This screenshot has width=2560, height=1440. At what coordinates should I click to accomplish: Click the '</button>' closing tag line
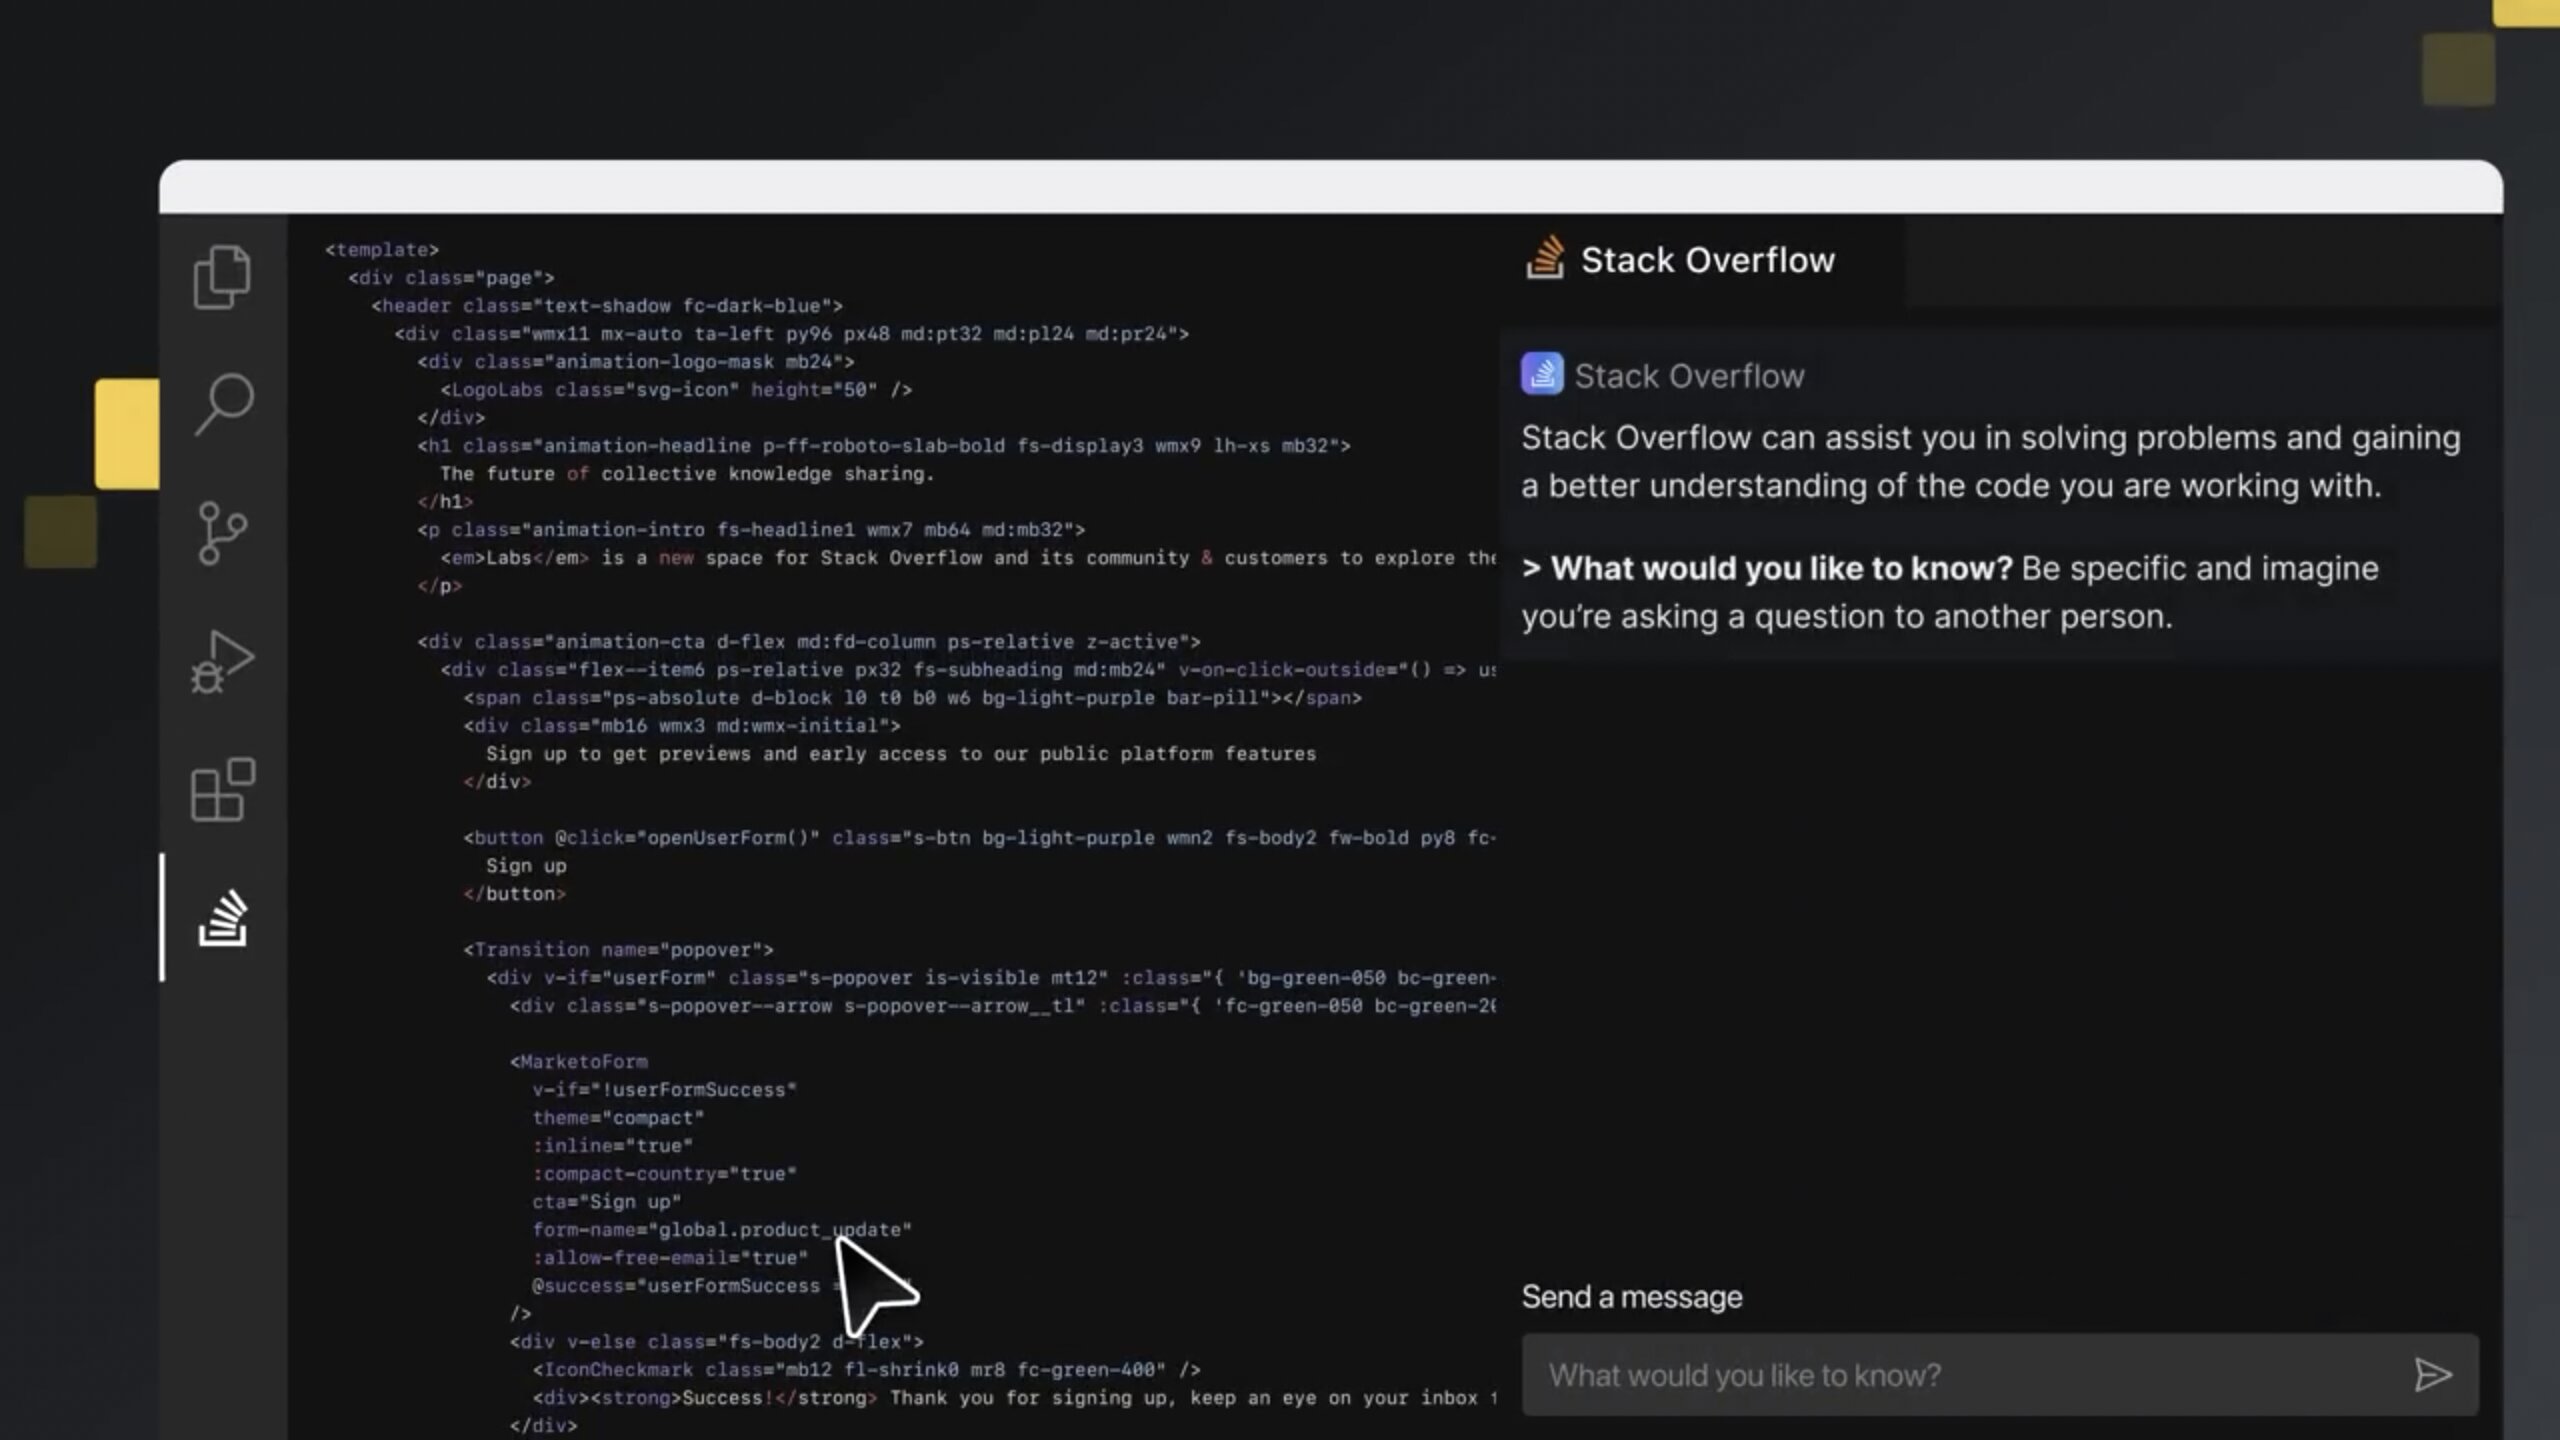click(515, 894)
